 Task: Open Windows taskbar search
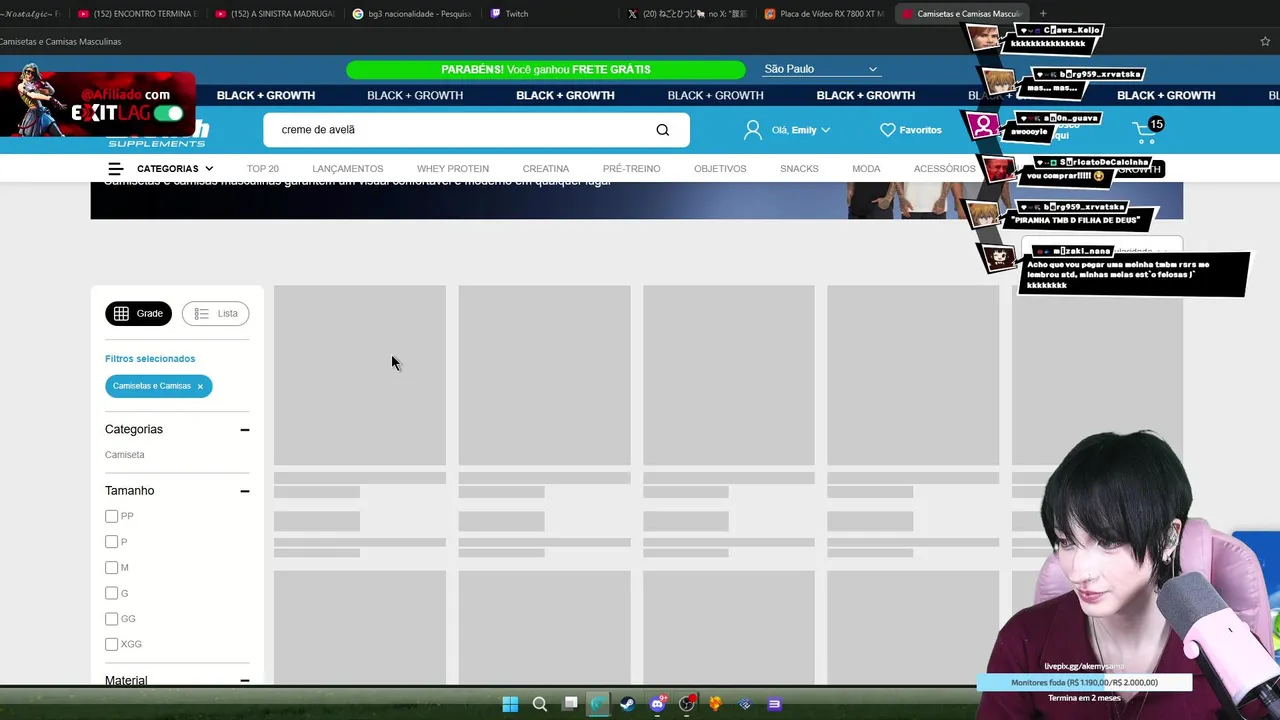540,704
